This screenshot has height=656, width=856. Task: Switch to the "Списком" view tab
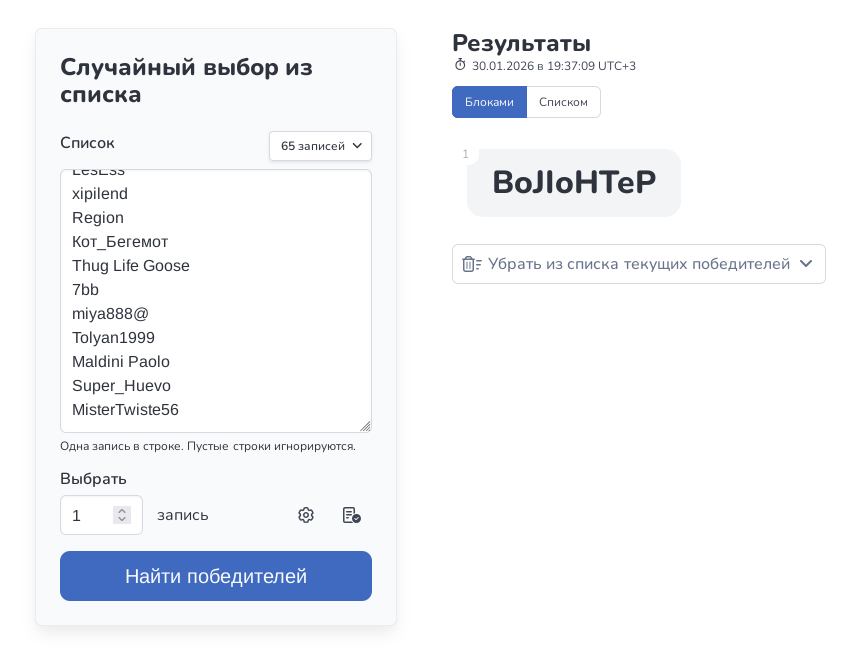563,102
